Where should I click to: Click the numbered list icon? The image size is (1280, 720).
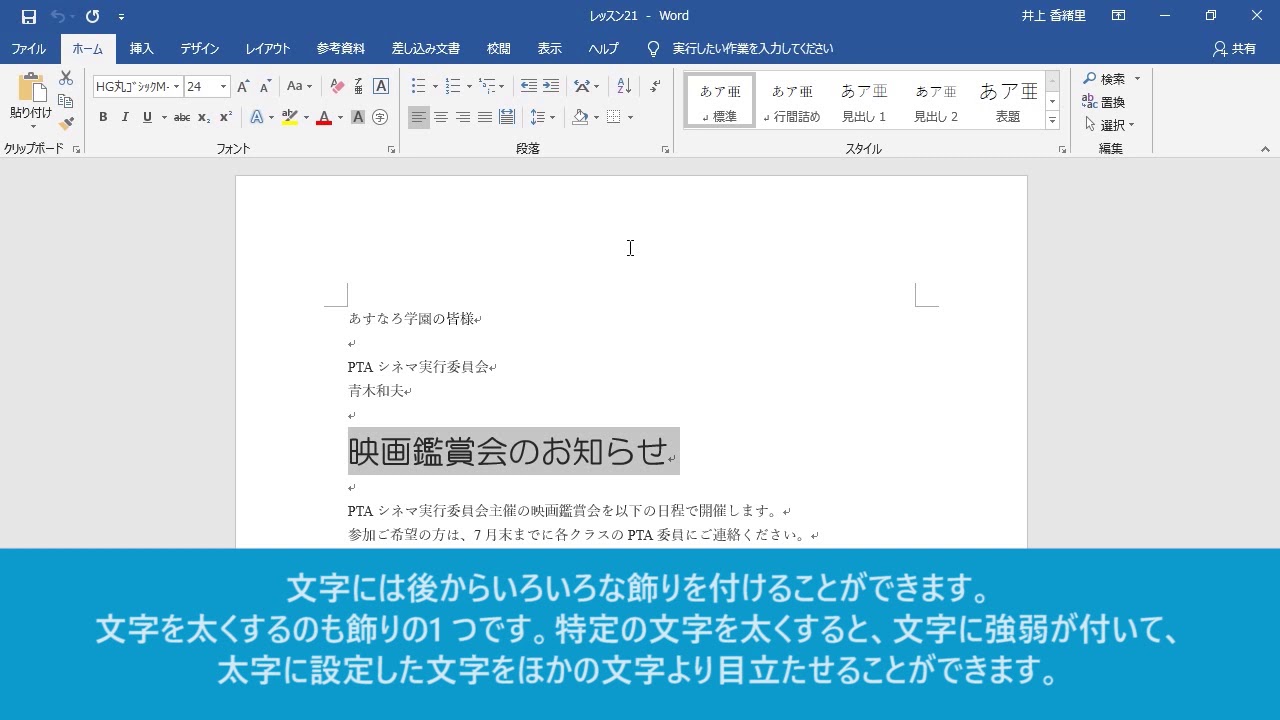(x=452, y=87)
